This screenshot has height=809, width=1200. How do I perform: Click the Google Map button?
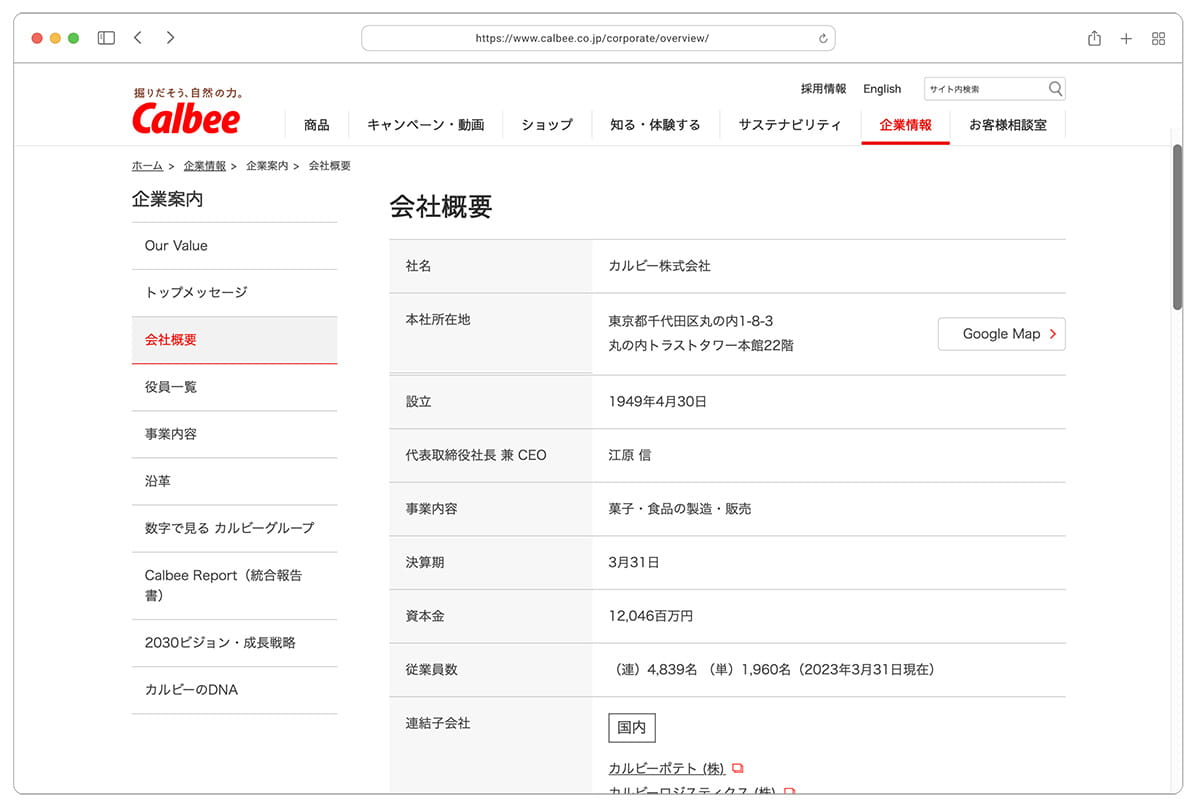click(x=1001, y=334)
